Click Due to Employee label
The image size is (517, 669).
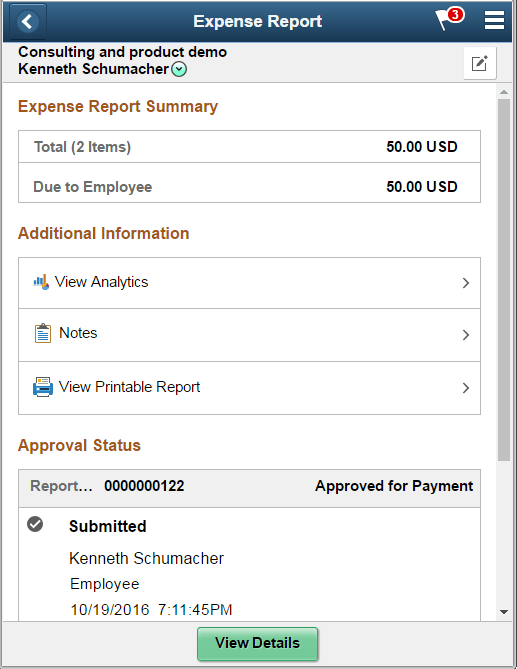(x=93, y=187)
